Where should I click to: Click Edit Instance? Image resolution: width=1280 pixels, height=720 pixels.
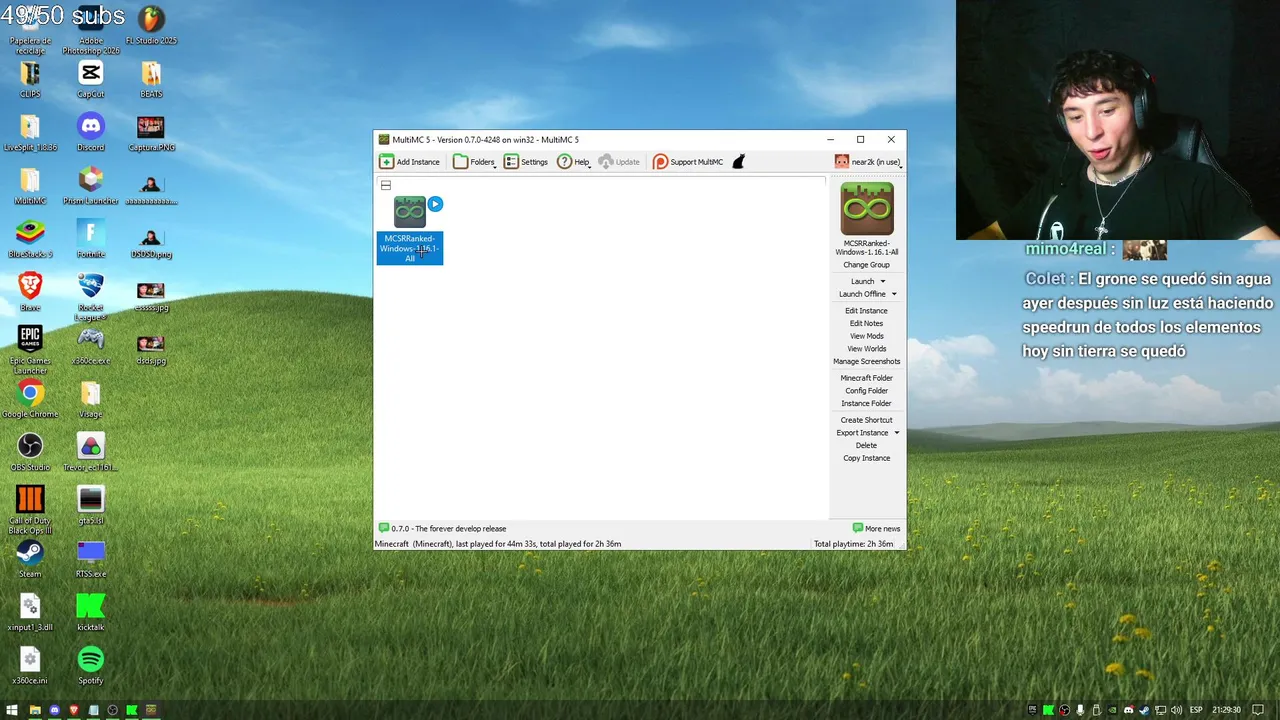click(866, 311)
